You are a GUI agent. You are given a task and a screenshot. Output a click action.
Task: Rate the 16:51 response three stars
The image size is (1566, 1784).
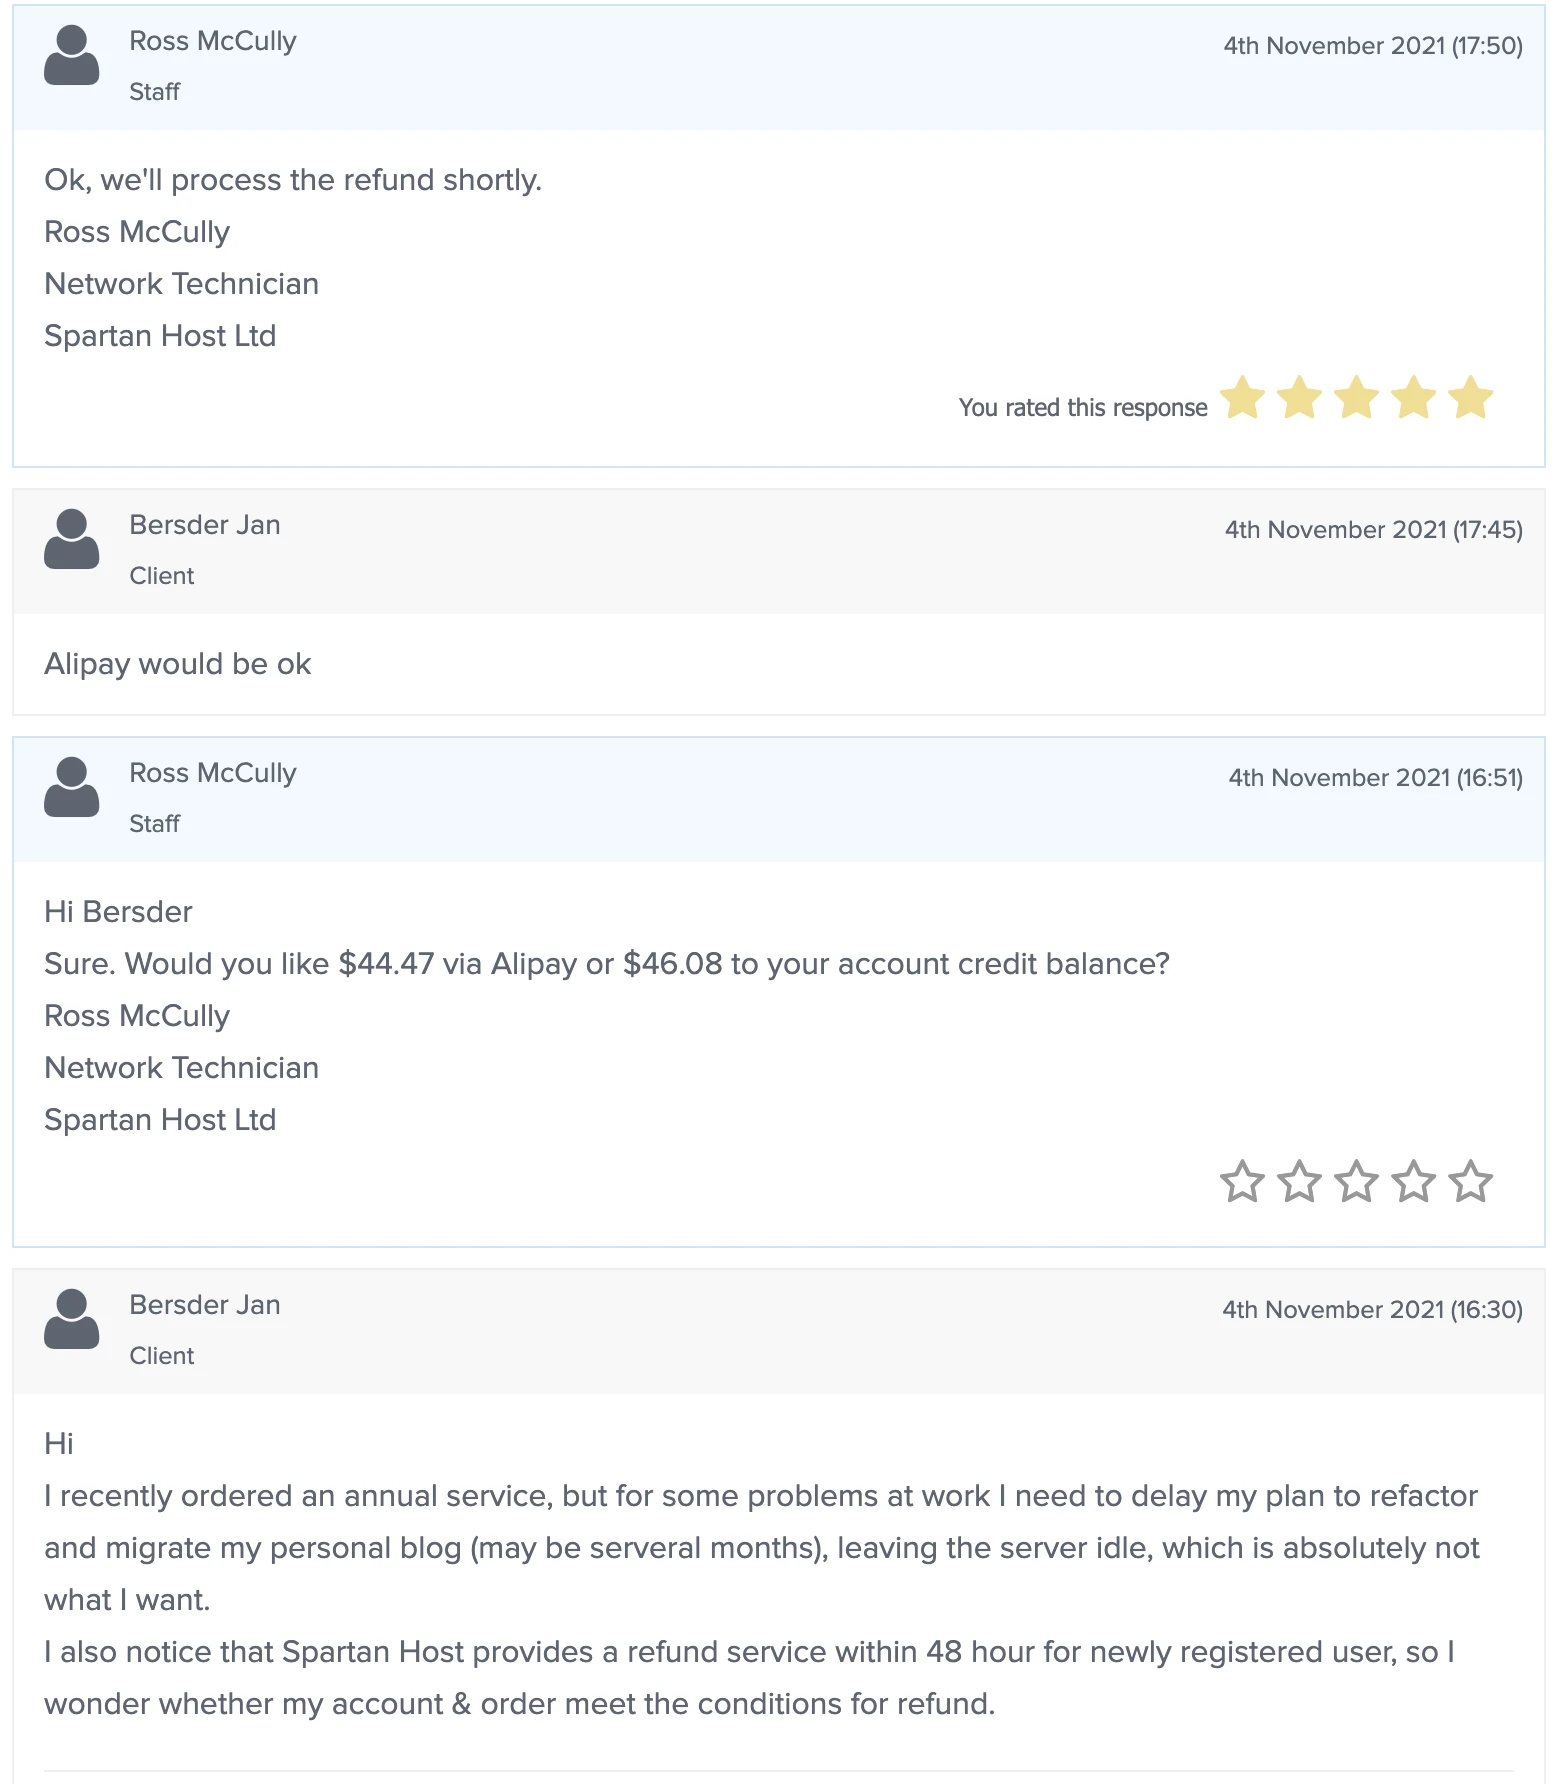pos(1357,1181)
